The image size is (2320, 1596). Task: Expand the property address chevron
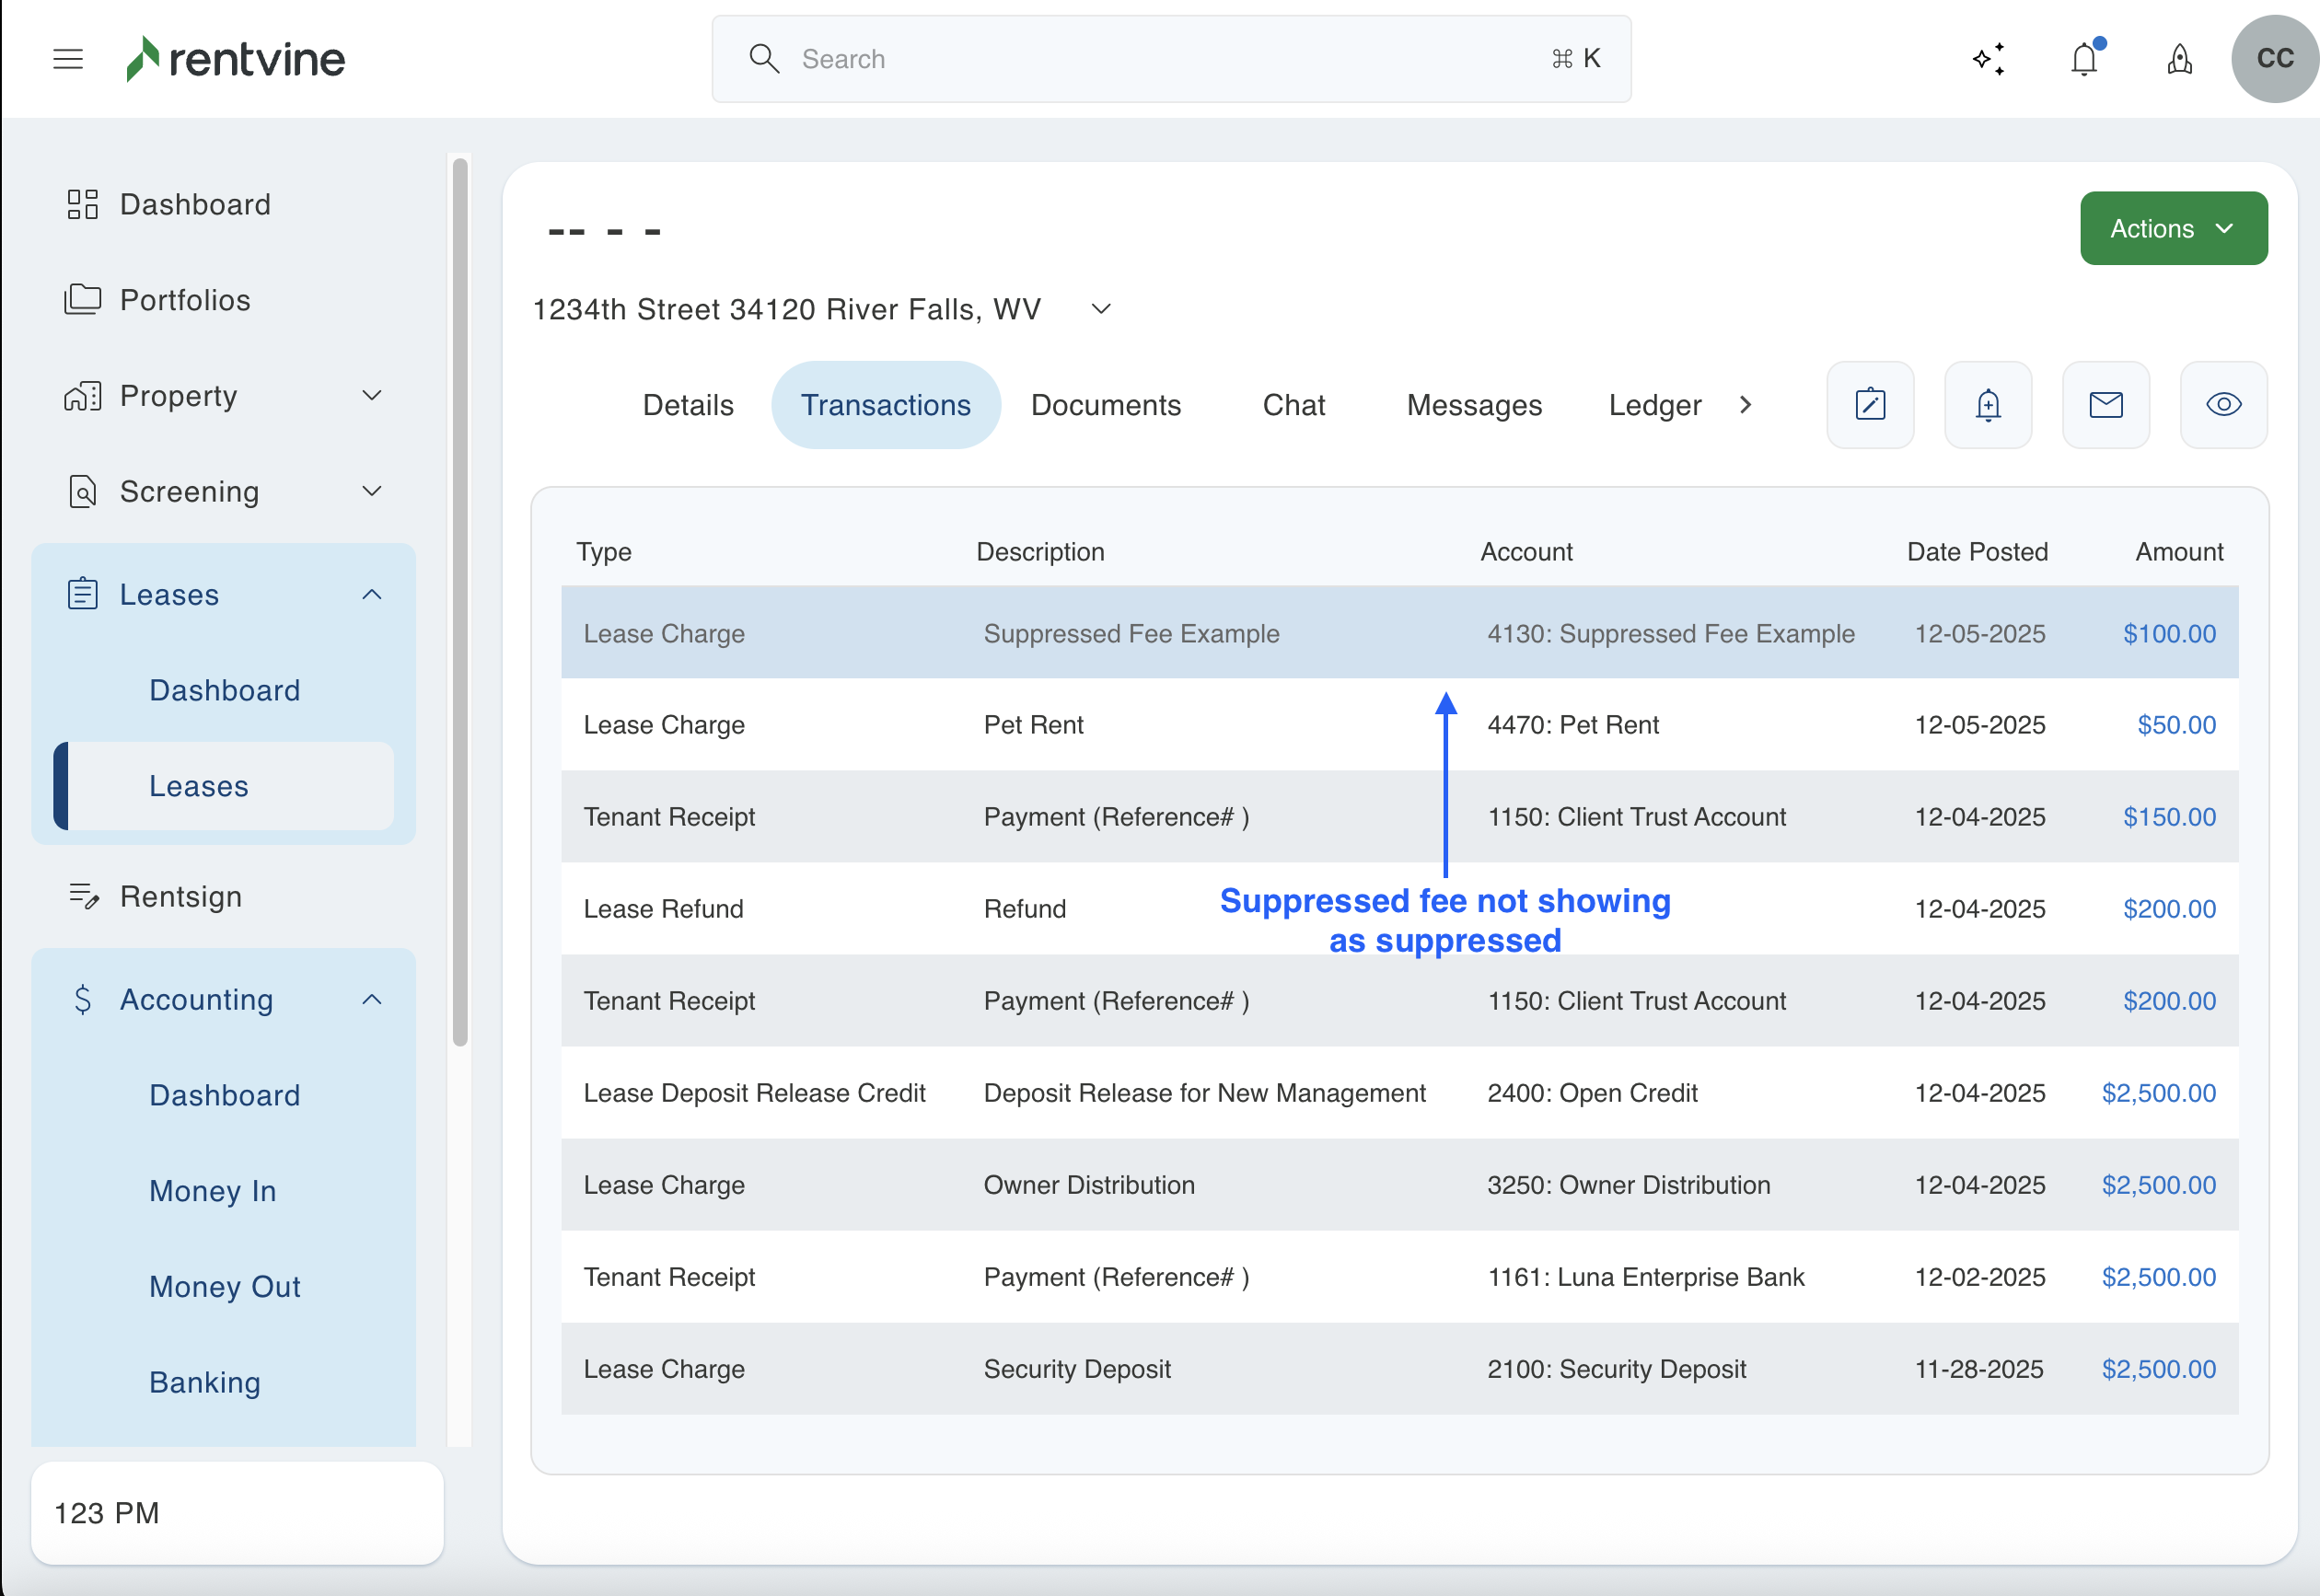1101,309
